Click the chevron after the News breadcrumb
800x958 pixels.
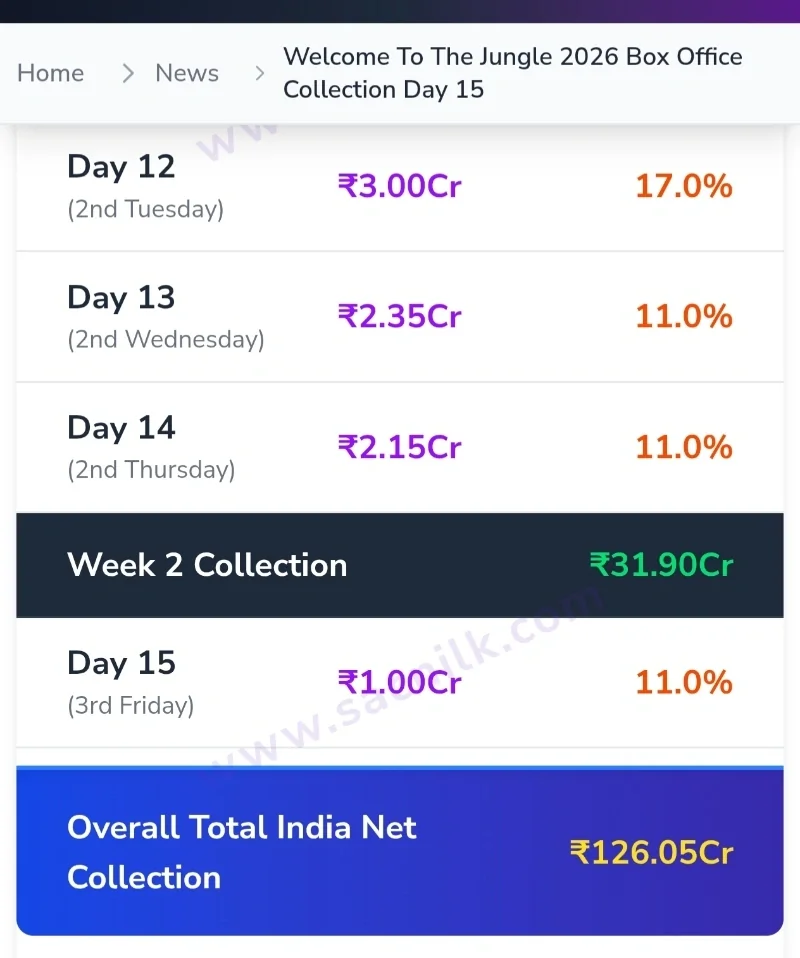click(x=260, y=74)
